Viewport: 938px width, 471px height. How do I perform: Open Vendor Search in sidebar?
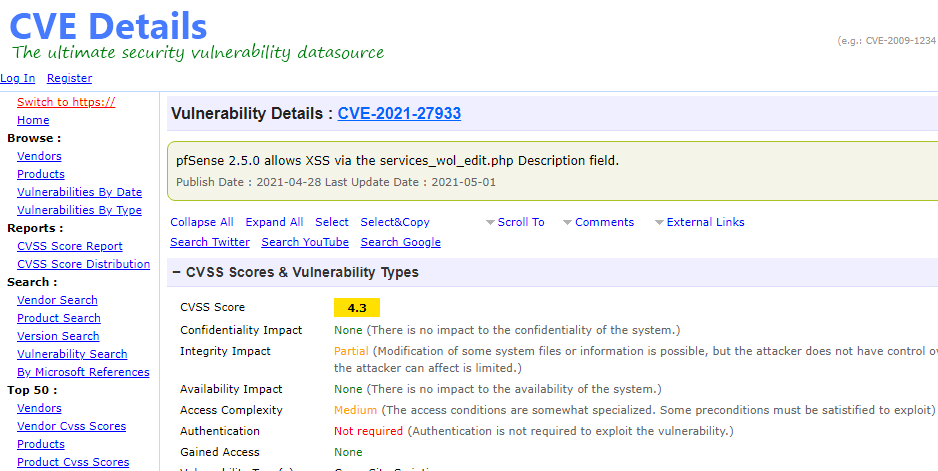pos(57,300)
